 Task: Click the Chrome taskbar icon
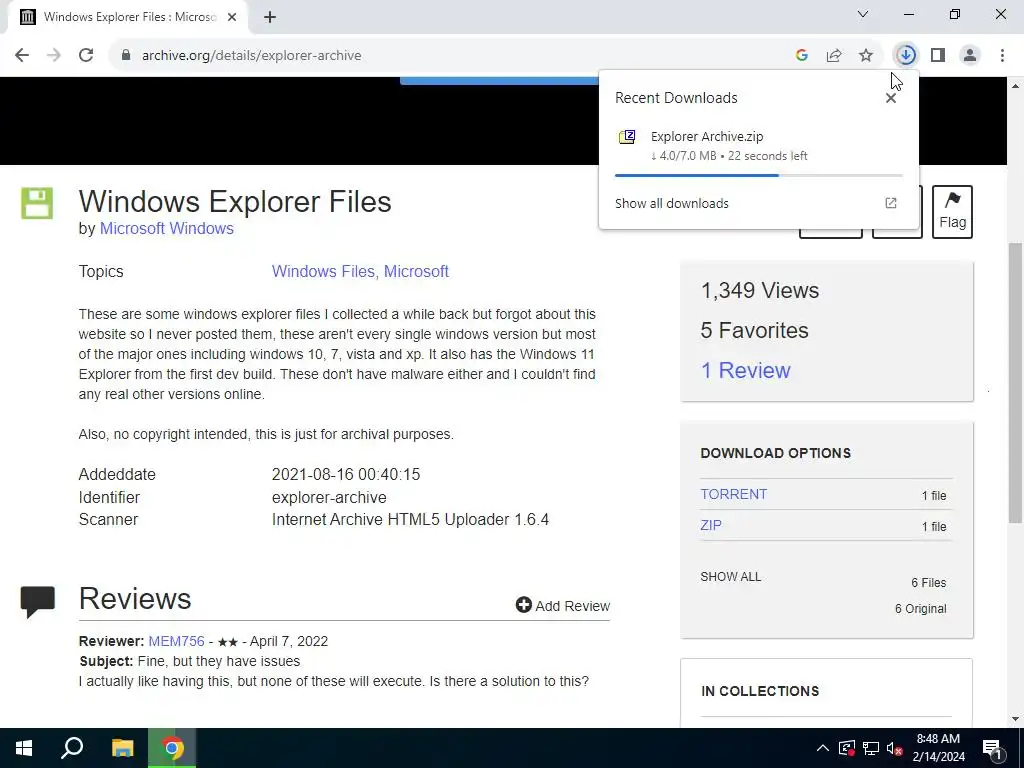pos(172,748)
